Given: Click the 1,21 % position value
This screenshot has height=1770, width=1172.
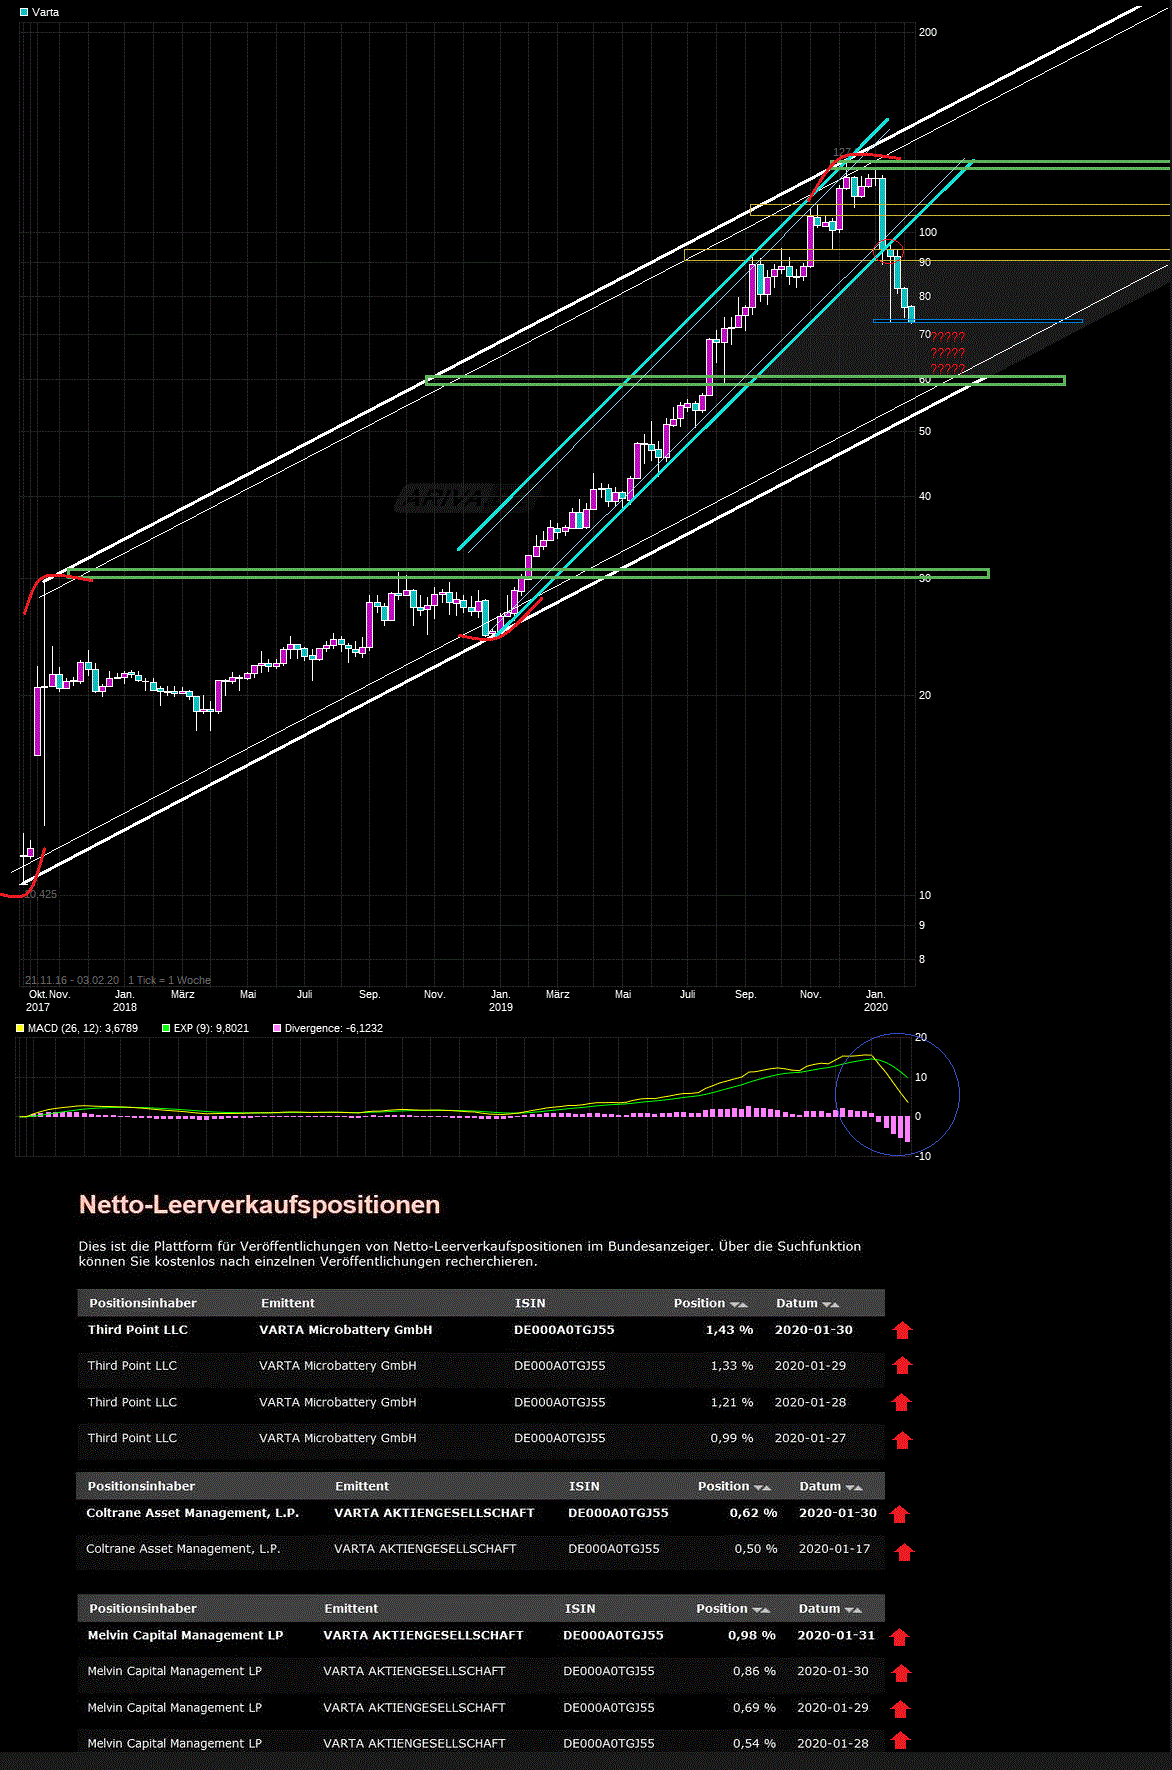Looking at the screenshot, I should click(x=732, y=1402).
